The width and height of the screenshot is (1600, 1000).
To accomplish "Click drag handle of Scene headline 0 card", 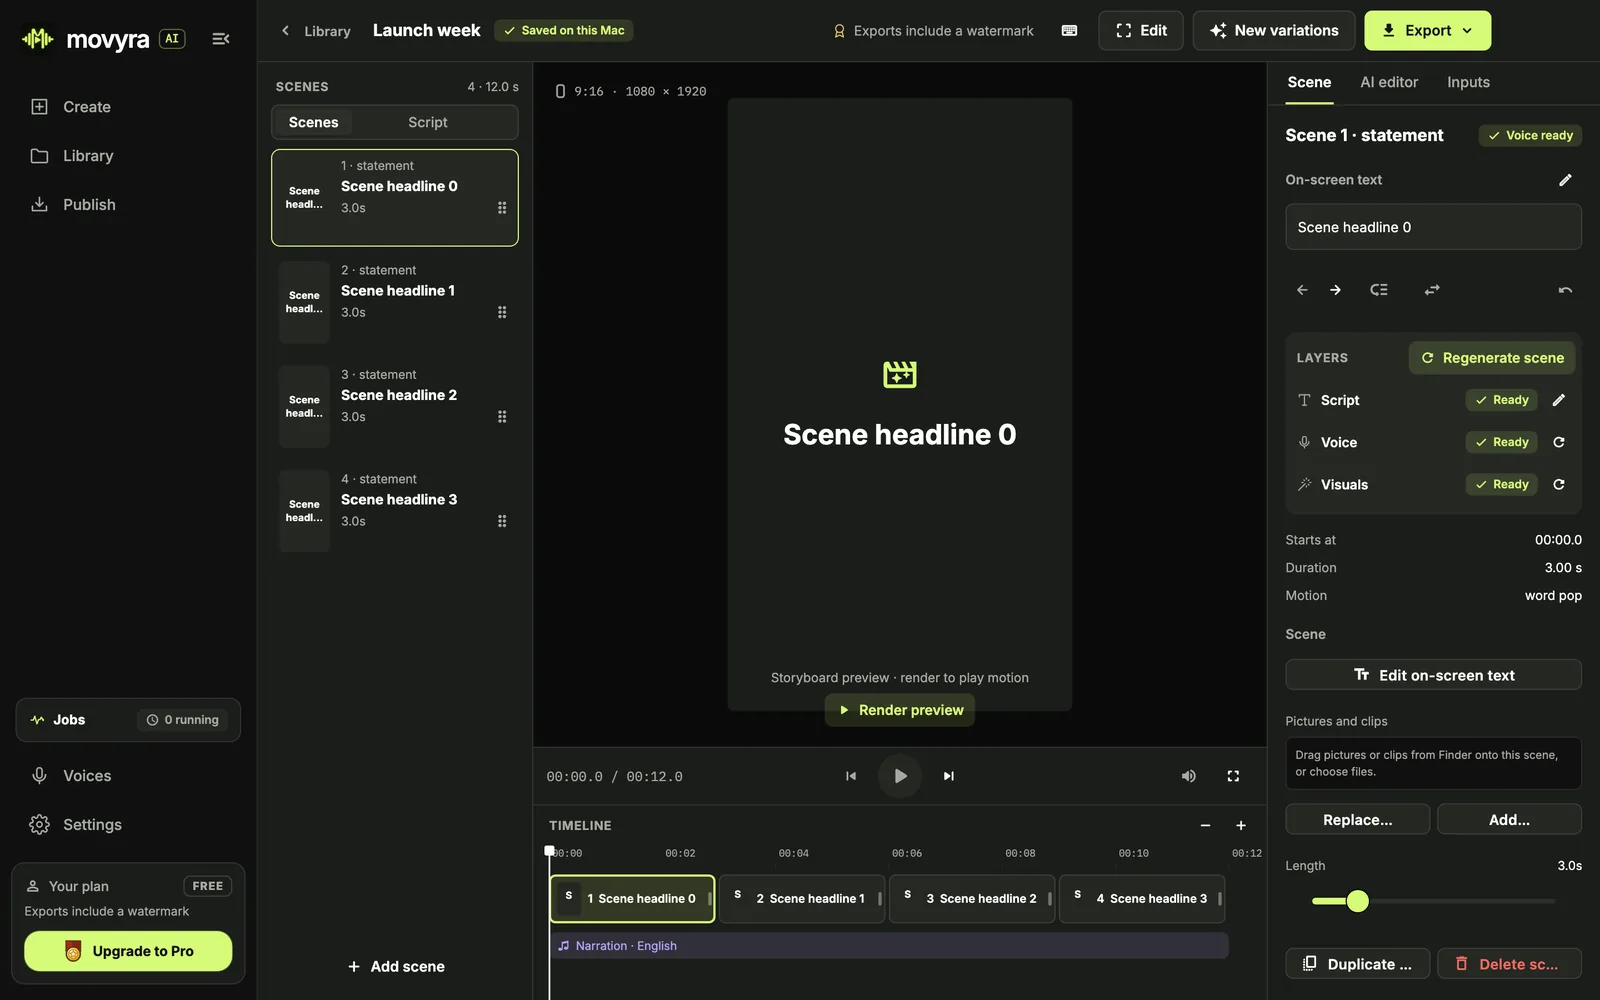I will [502, 208].
